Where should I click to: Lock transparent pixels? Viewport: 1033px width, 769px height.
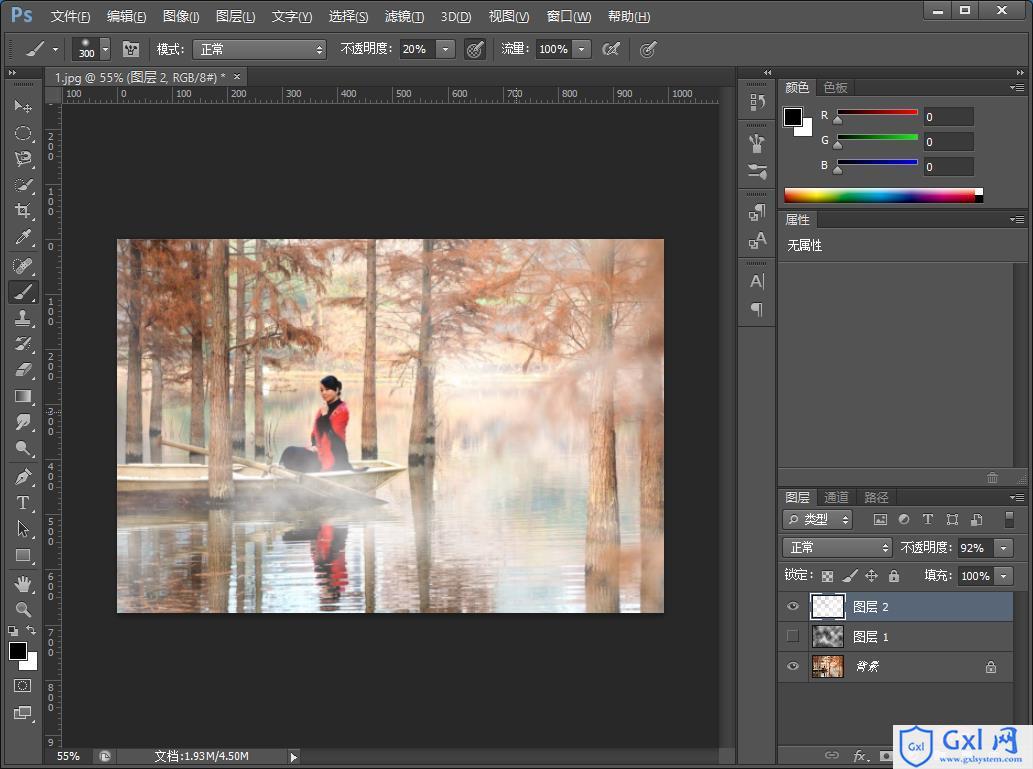[x=827, y=576]
